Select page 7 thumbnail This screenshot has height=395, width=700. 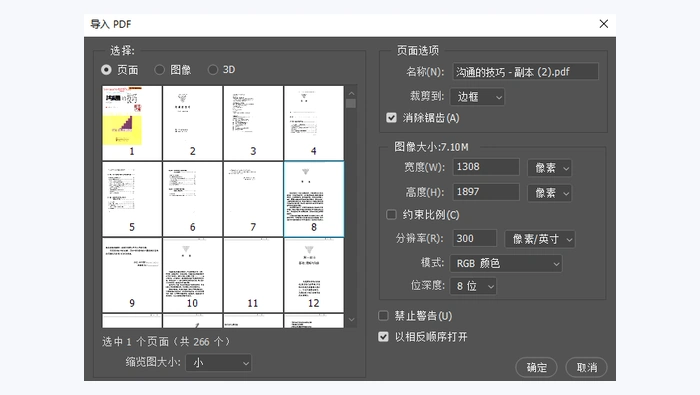coord(253,199)
